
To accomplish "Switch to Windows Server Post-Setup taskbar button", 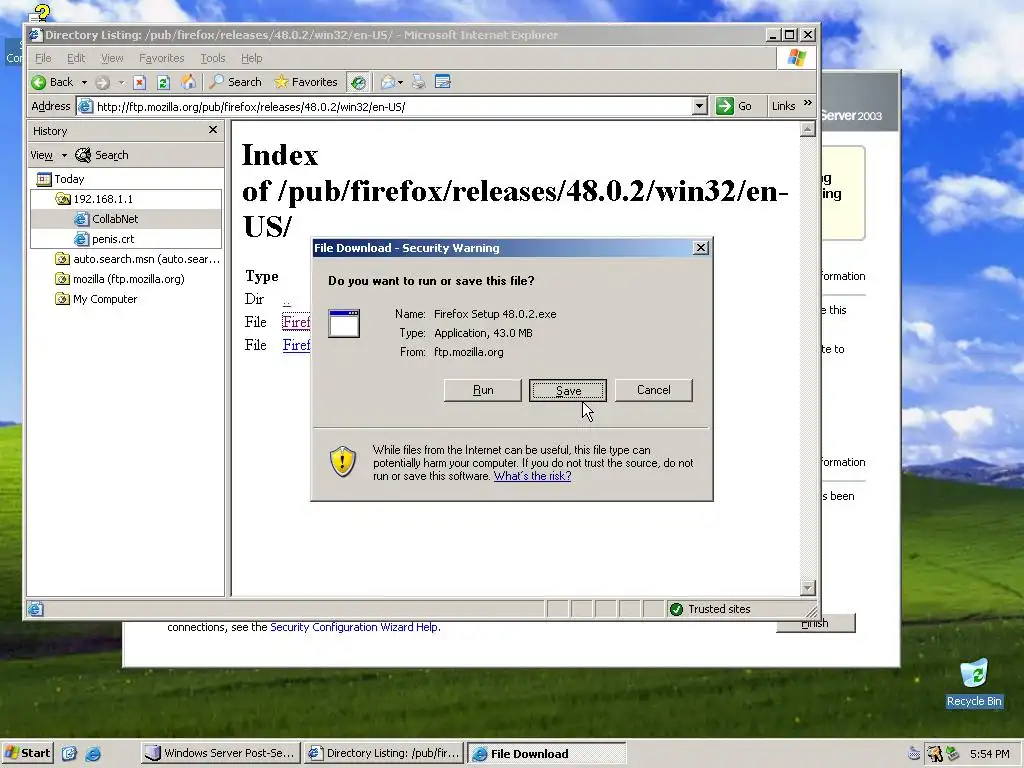I will (x=221, y=753).
